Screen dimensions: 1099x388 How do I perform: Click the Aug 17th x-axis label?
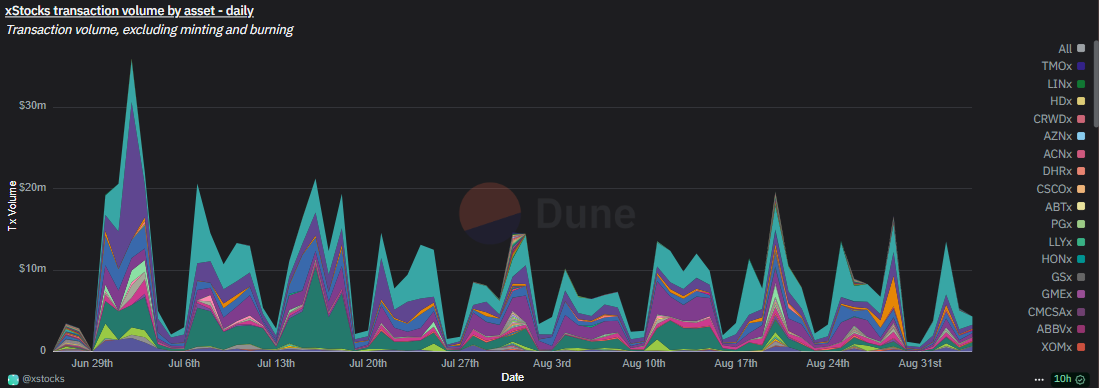pyautogui.click(x=736, y=363)
